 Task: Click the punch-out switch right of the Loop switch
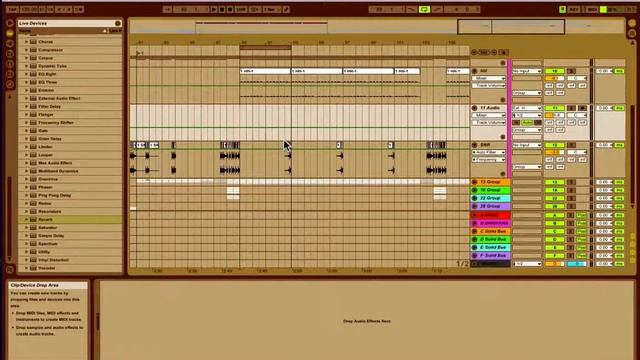437,9
